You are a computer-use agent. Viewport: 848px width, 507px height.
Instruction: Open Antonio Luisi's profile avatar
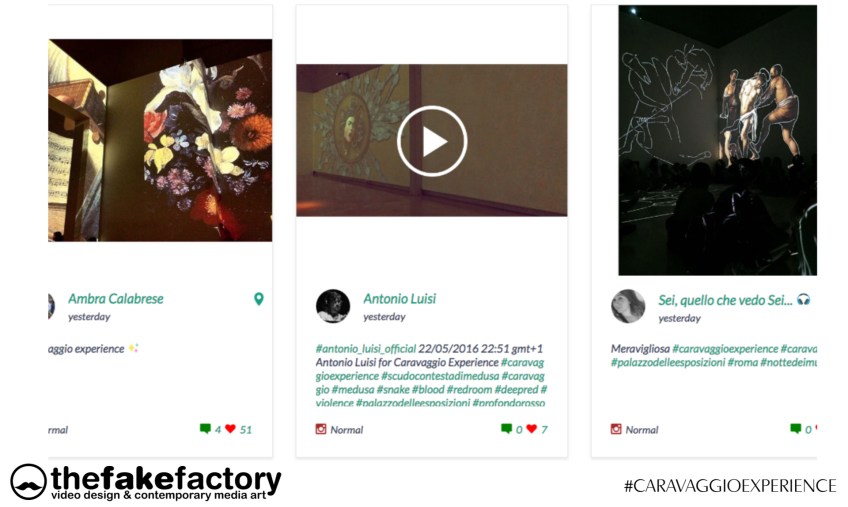[x=333, y=306]
